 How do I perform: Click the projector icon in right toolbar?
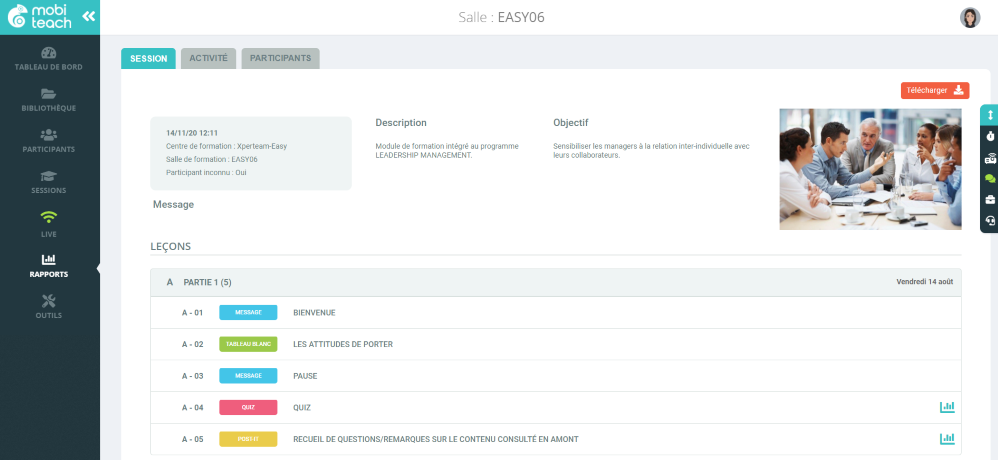point(990,158)
